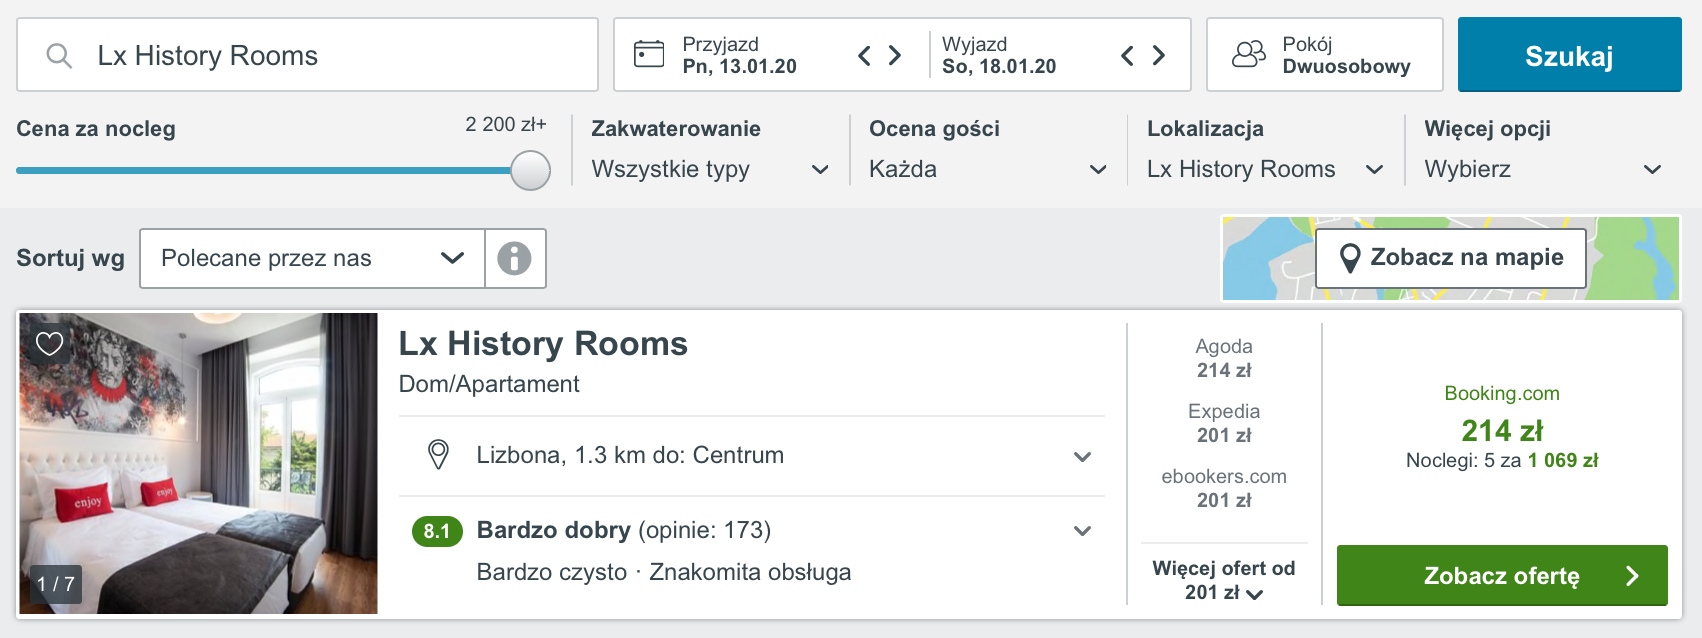The width and height of the screenshot is (1702, 638).
Task: Click the search magnifier icon
Action: (59, 56)
